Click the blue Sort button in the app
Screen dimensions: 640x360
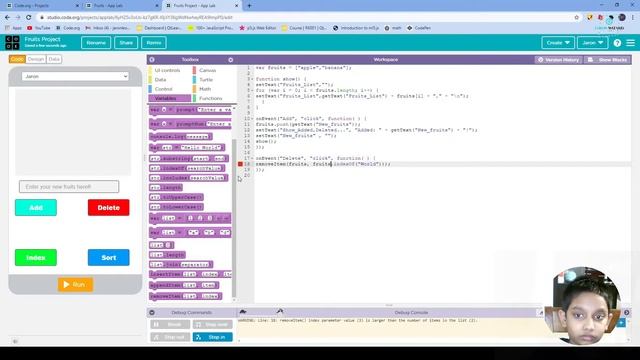tap(109, 258)
